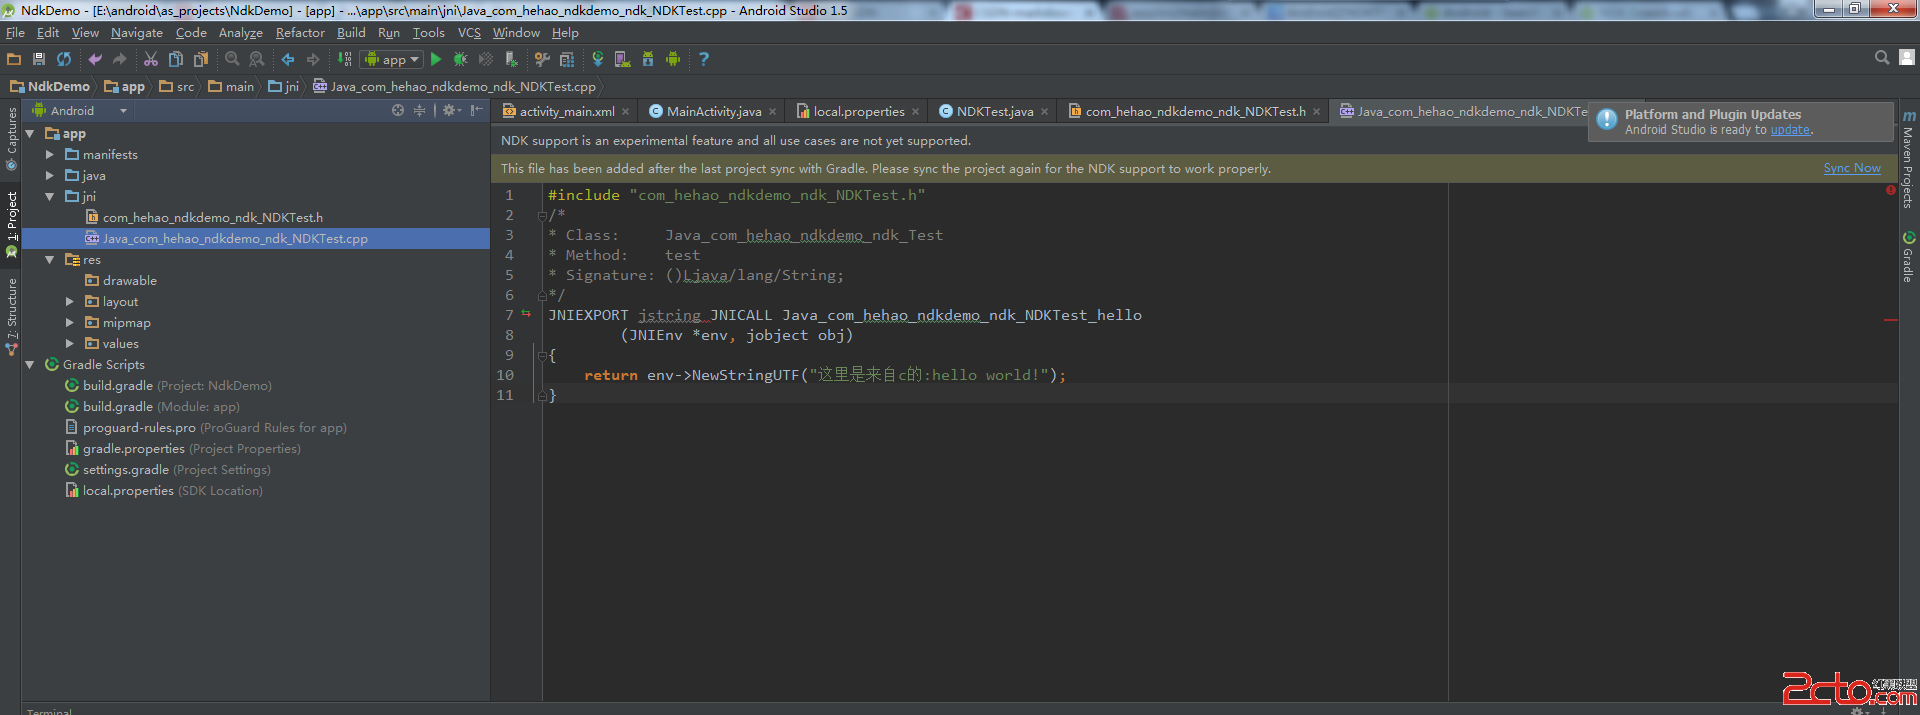Expand the manifests folder node
This screenshot has width=1920, height=715.
50,155
